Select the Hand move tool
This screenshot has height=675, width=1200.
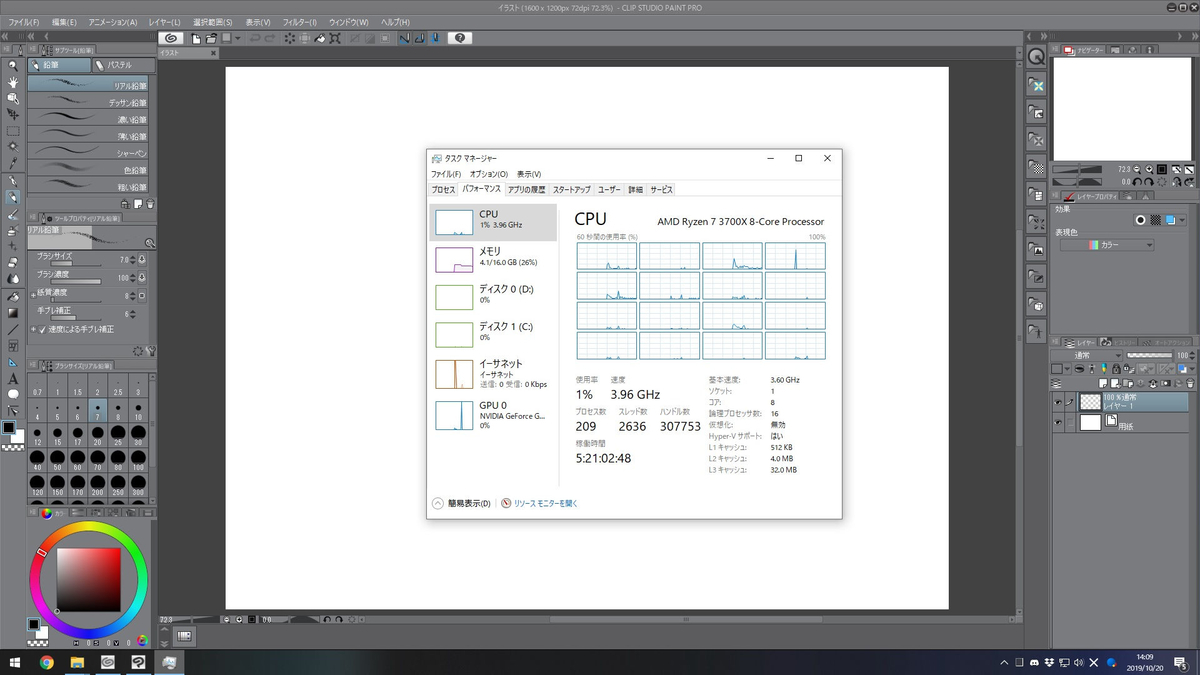[x=13, y=82]
